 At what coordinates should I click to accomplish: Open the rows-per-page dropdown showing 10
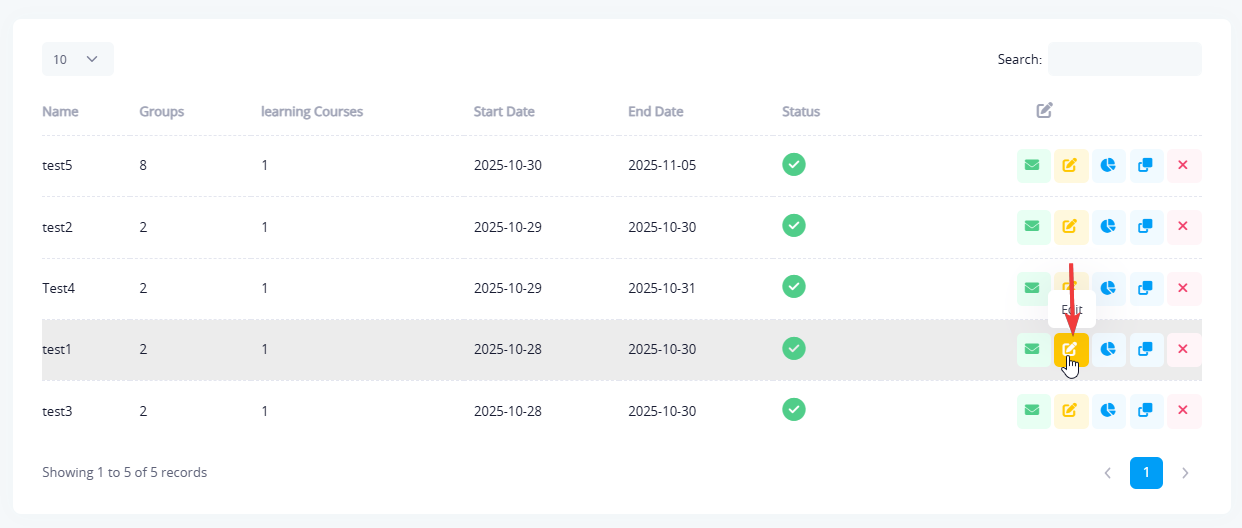pos(77,59)
